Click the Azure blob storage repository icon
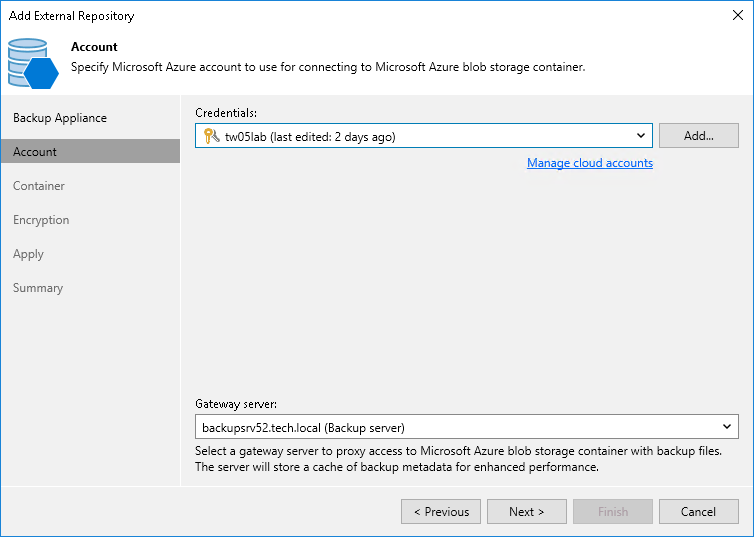This screenshot has width=754, height=537. click(x=33, y=64)
